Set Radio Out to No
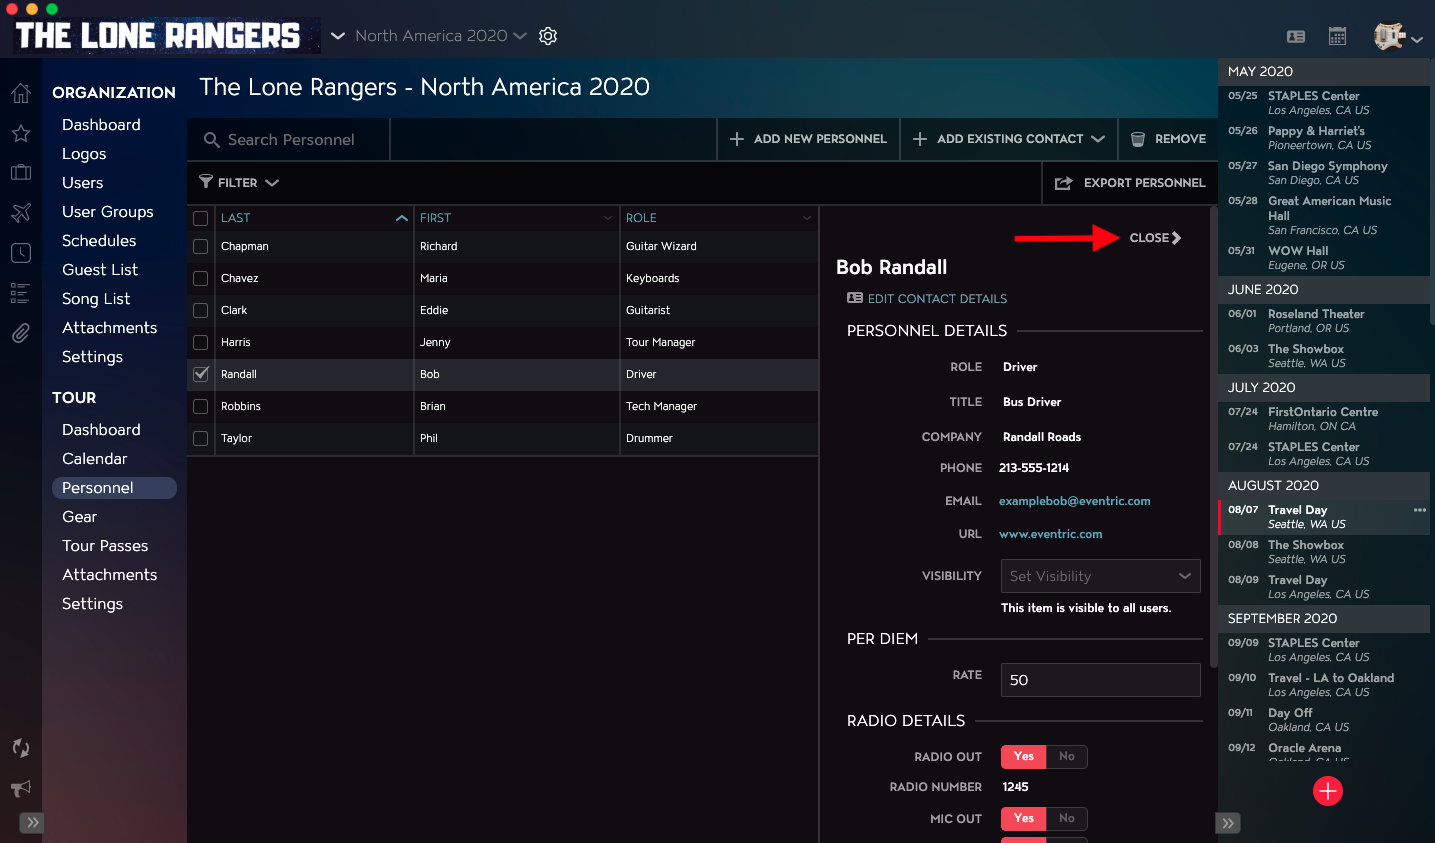Viewport: 1435px width, 843px height. [1067, 757]
